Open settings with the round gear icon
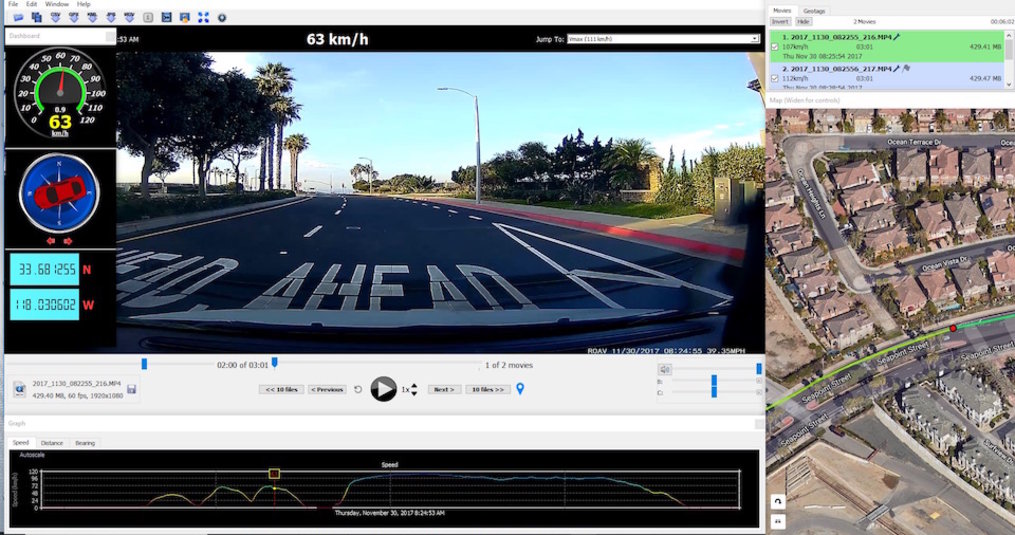This screenshot has width=1015, height=535. click(x=222, y=17)
